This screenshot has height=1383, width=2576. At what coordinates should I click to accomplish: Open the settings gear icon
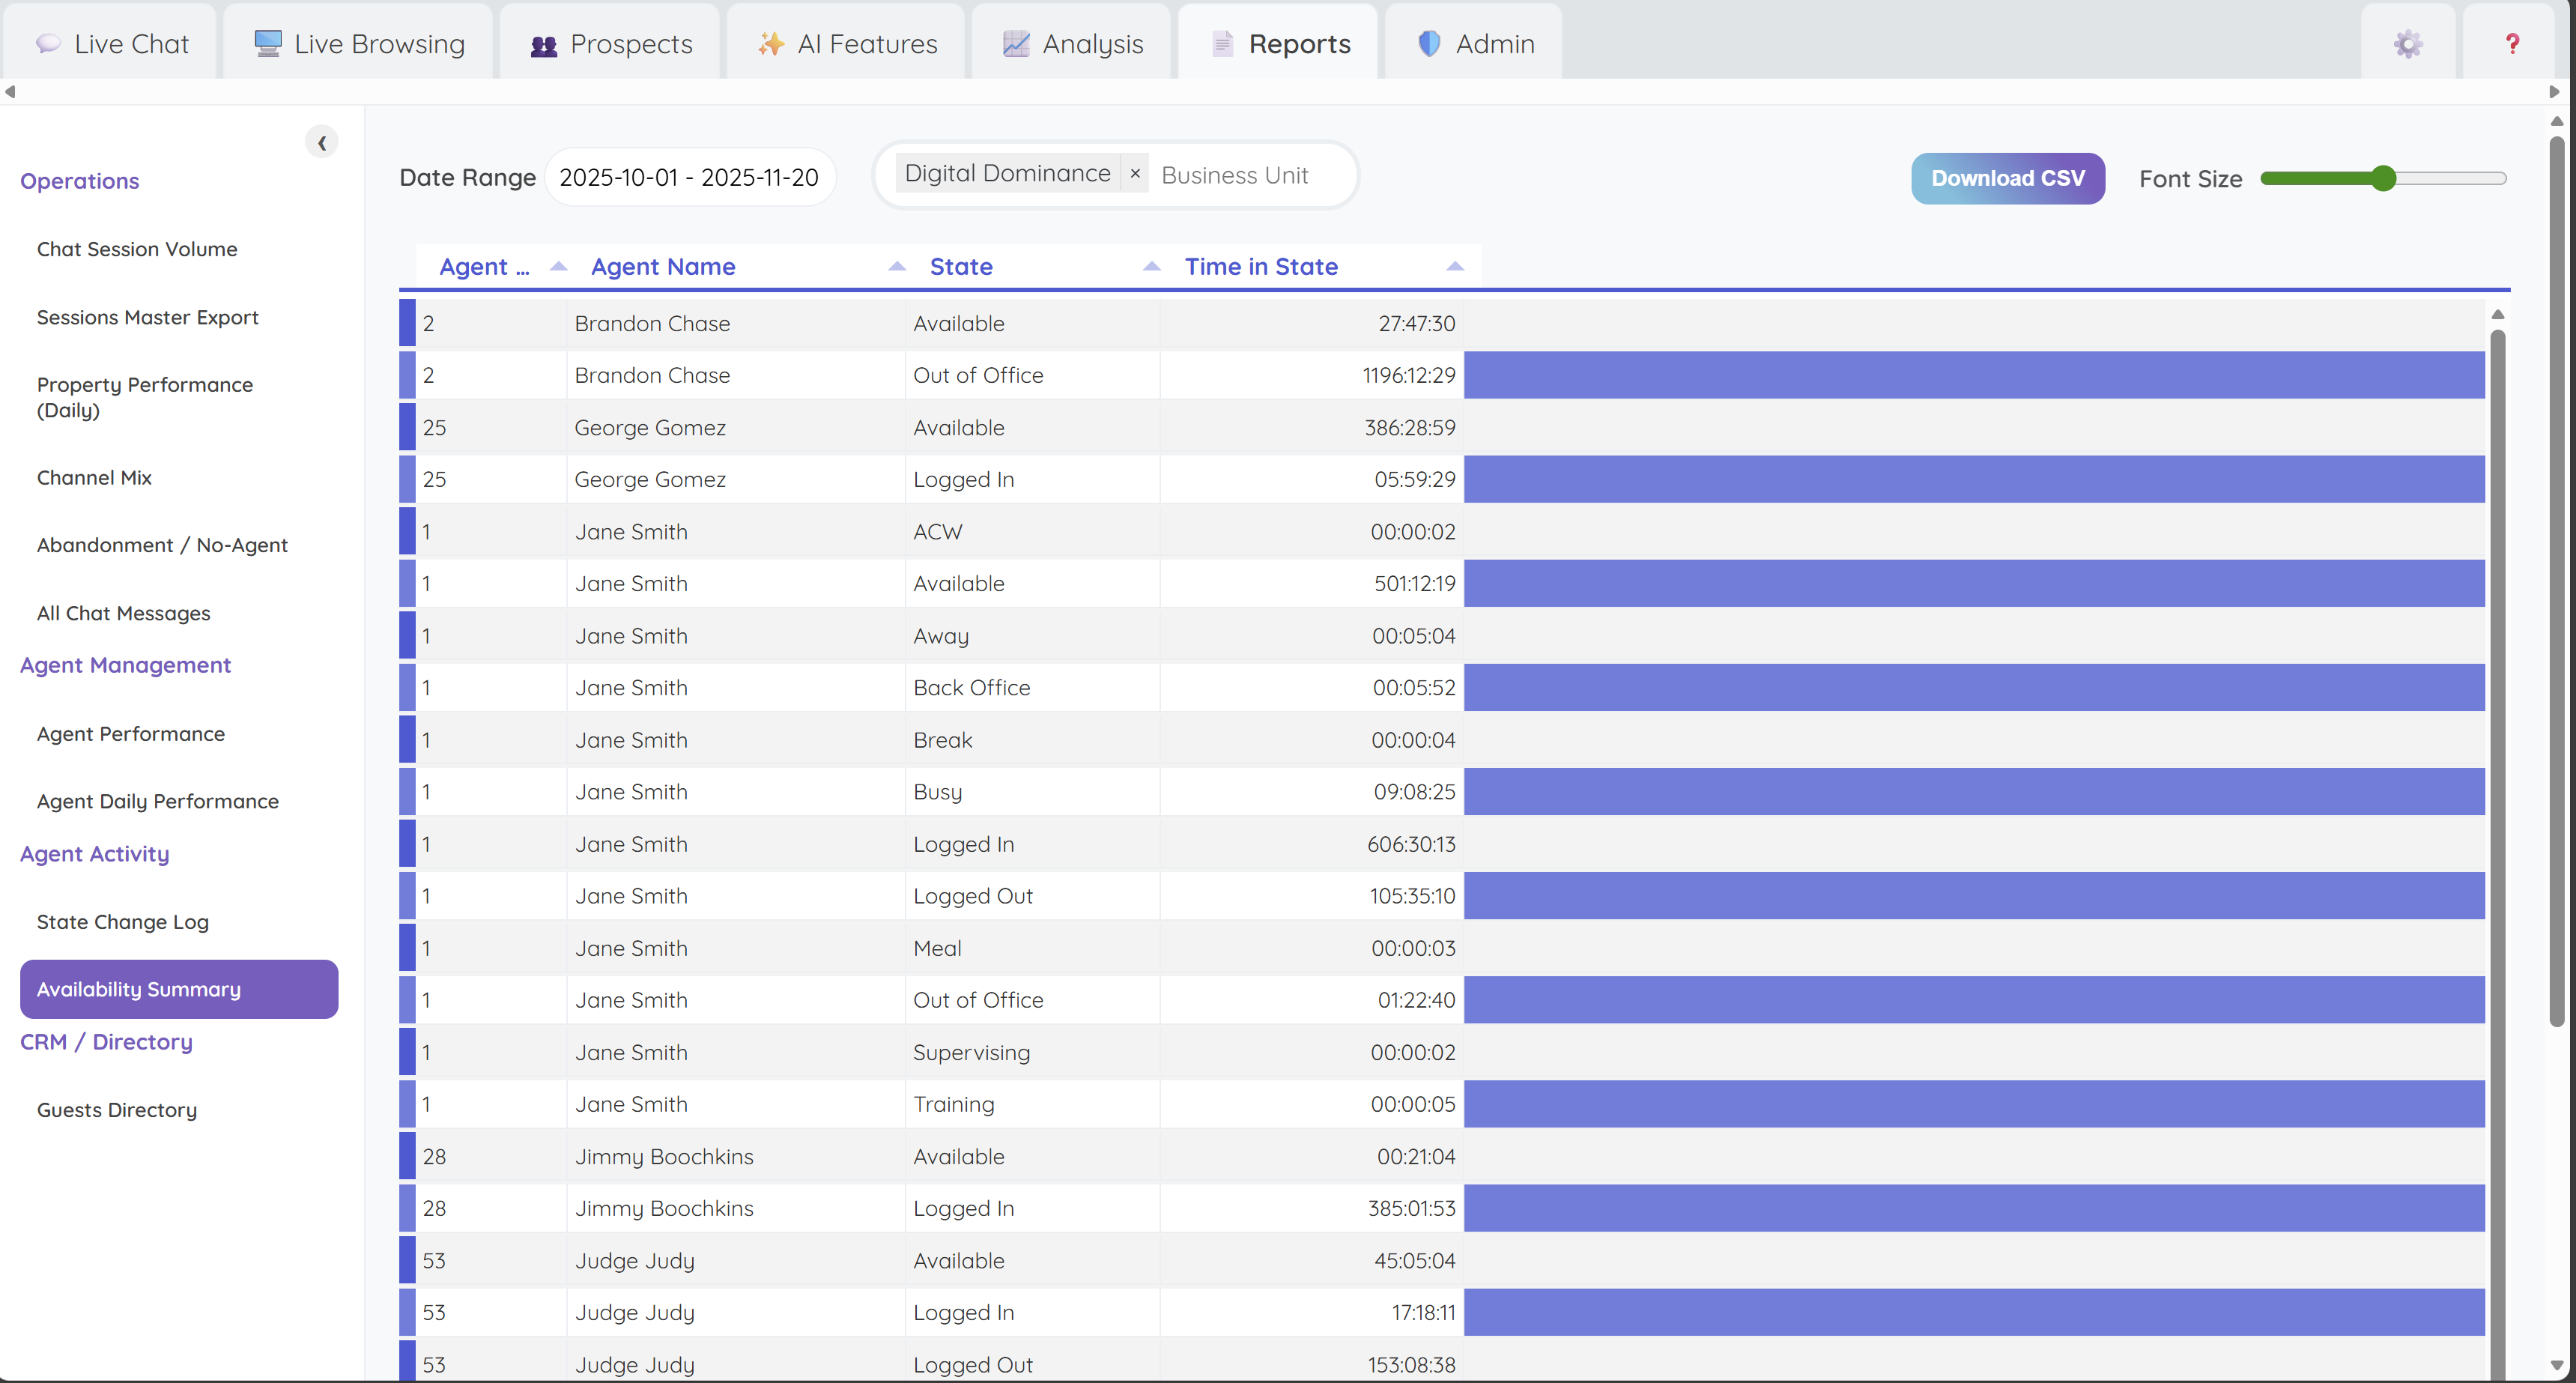[2407, 44]
